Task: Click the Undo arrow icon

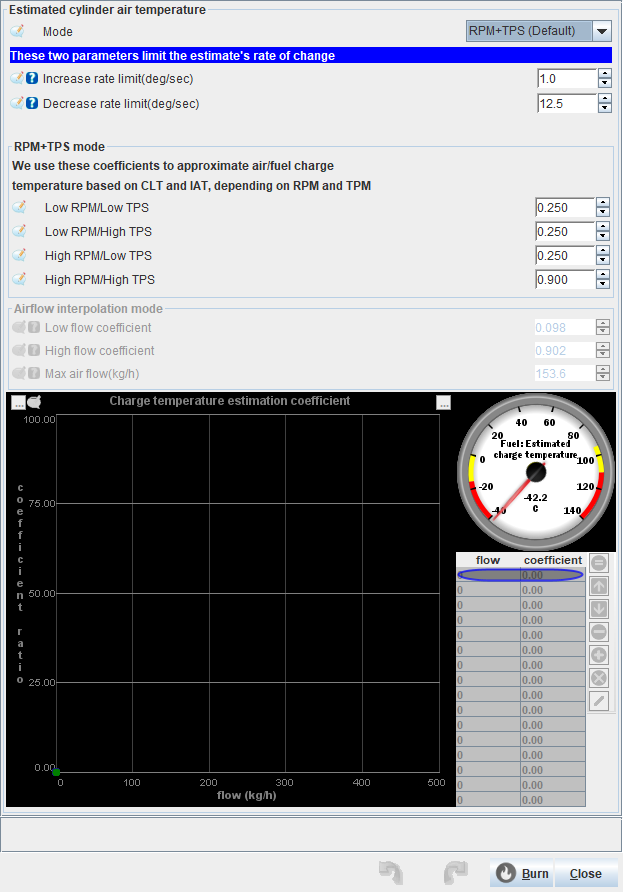Action: tap(391, 873)
